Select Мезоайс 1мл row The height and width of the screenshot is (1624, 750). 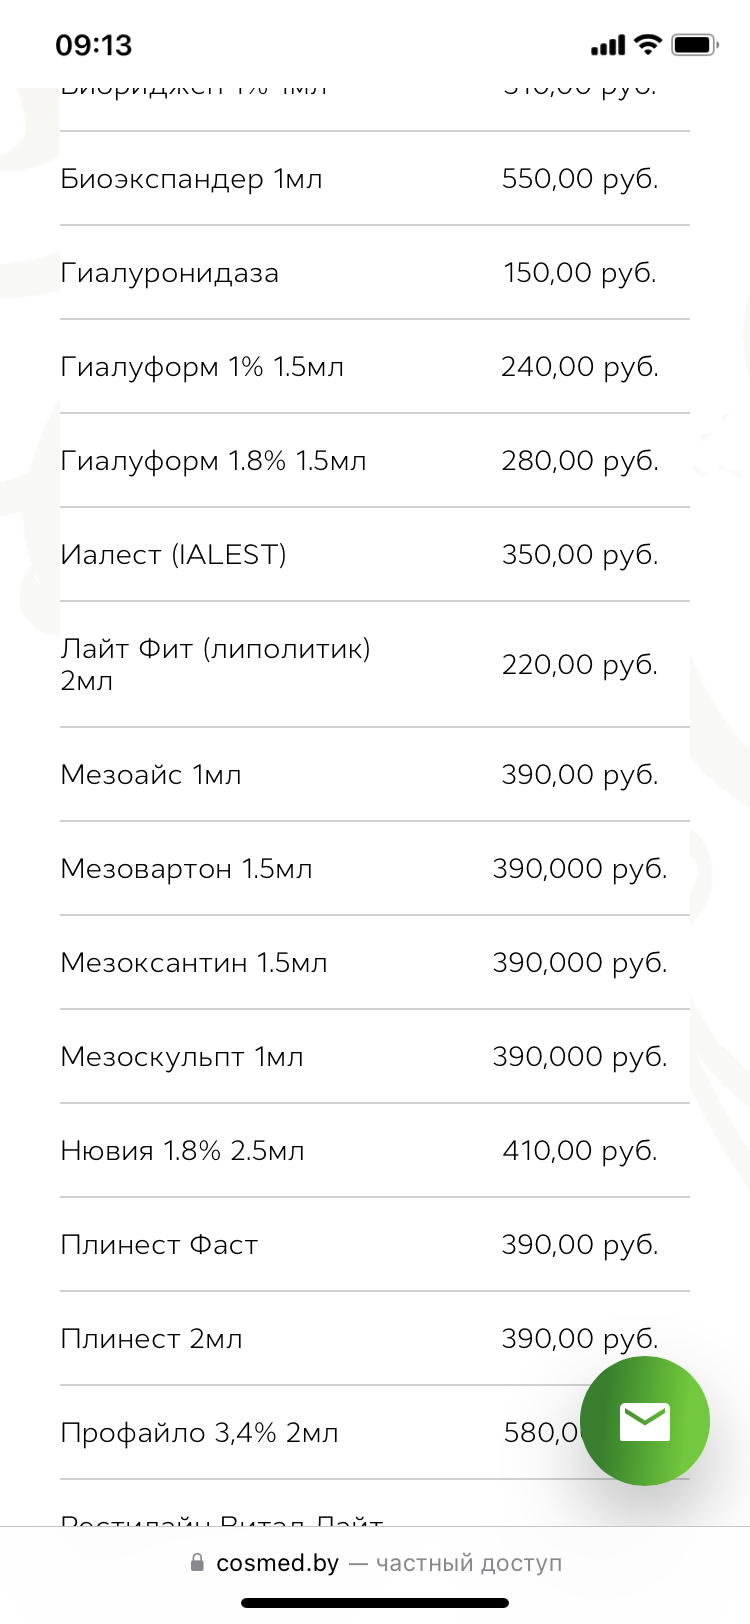(151, 775)
